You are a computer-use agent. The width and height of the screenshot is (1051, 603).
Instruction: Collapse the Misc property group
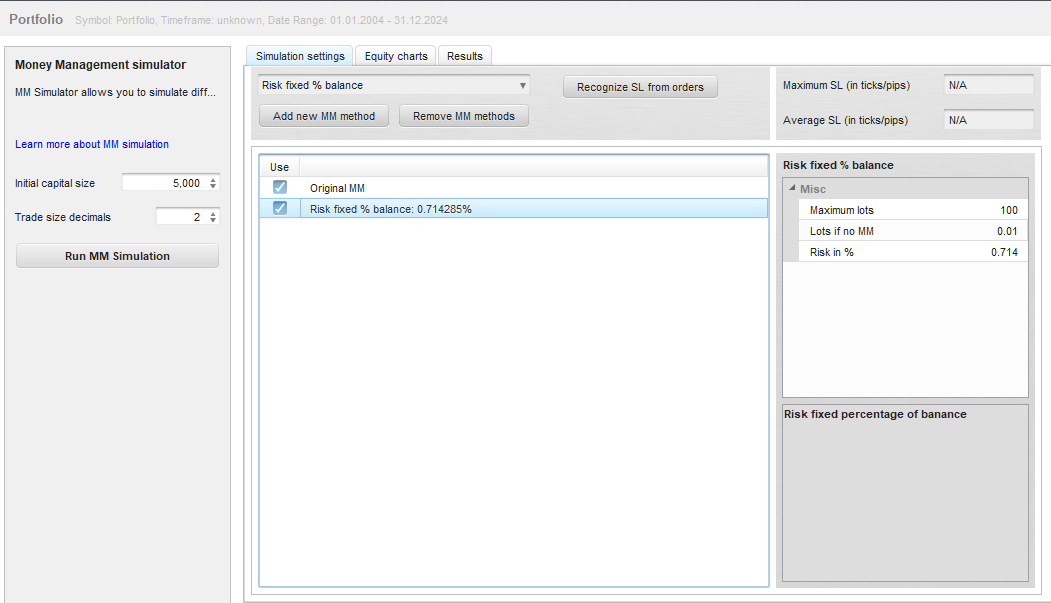click(792, 189)
